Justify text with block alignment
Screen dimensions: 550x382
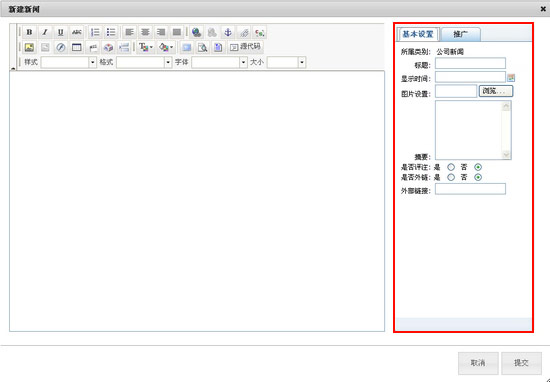coord(177,32)
